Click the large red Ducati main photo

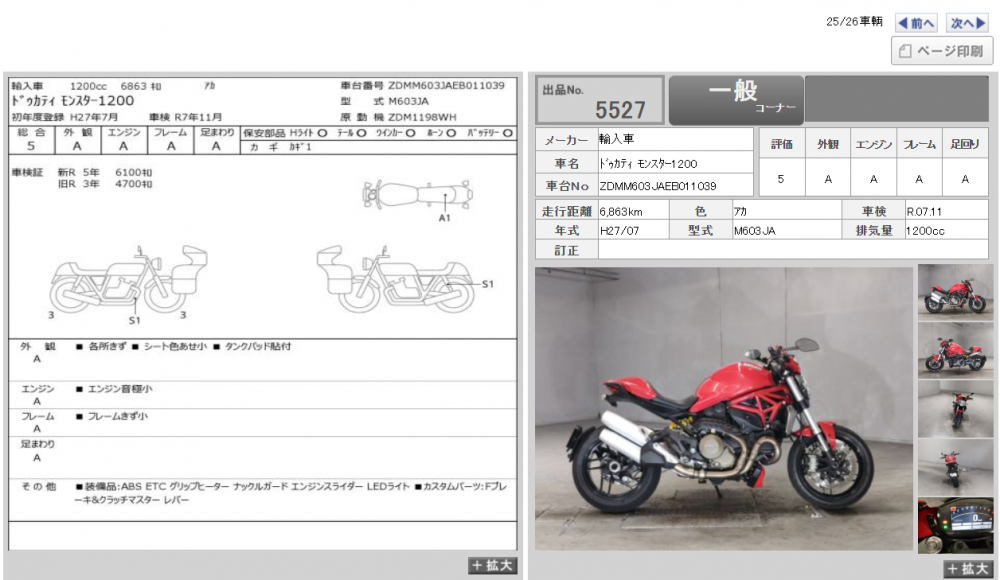pyautogui.click(x=724, y=408)
